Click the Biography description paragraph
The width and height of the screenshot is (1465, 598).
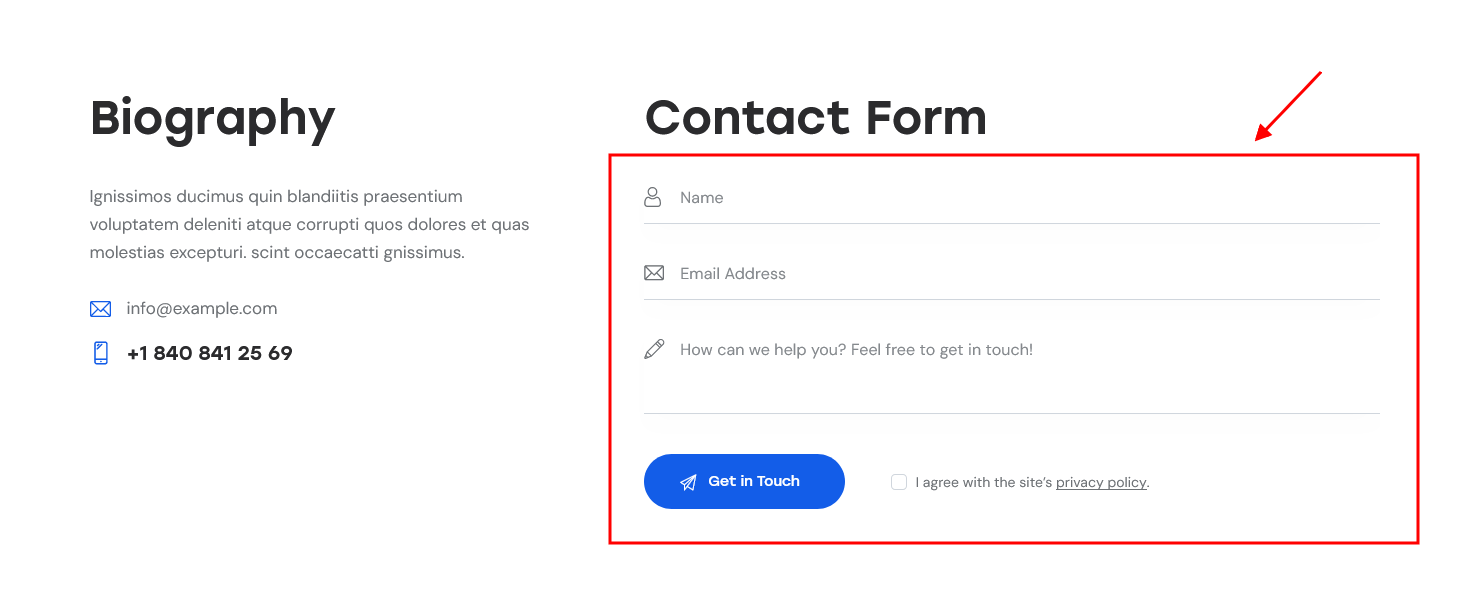[310, 225]
